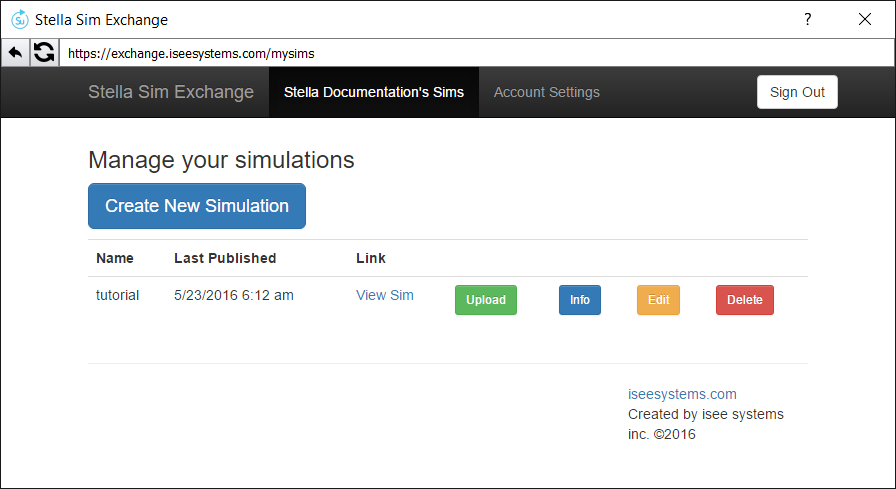Click the back arrow navigation icon
This screenshot has width=896, height=489.
click(x=15, y=53)
